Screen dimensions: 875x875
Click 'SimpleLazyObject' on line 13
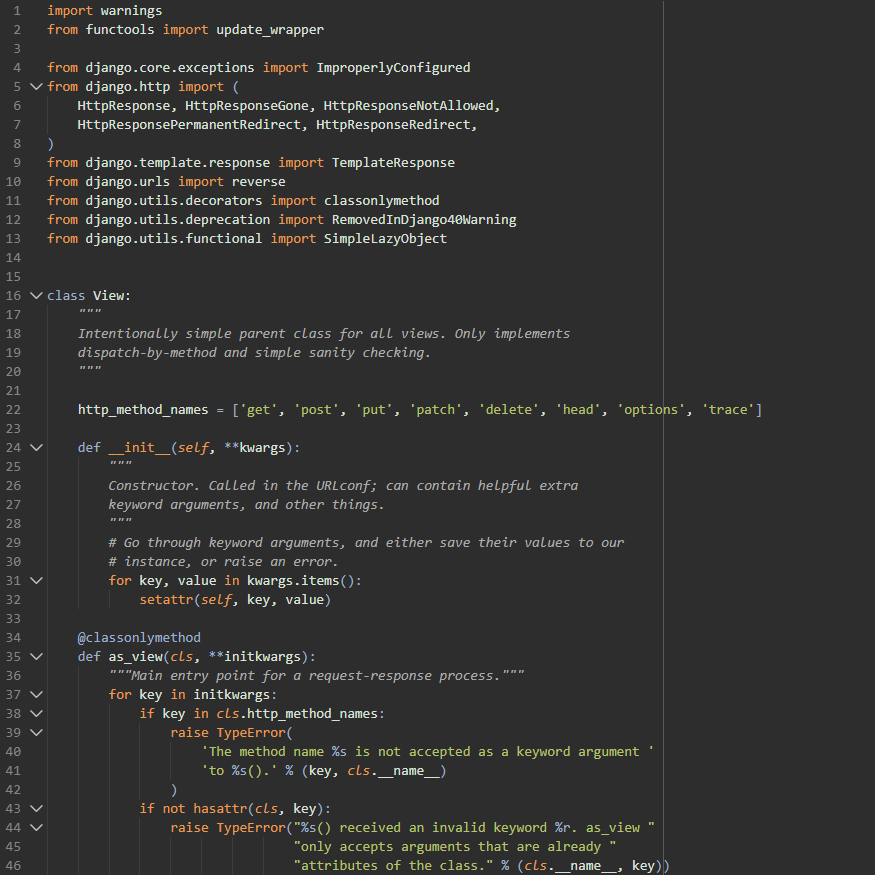[386, 238]
